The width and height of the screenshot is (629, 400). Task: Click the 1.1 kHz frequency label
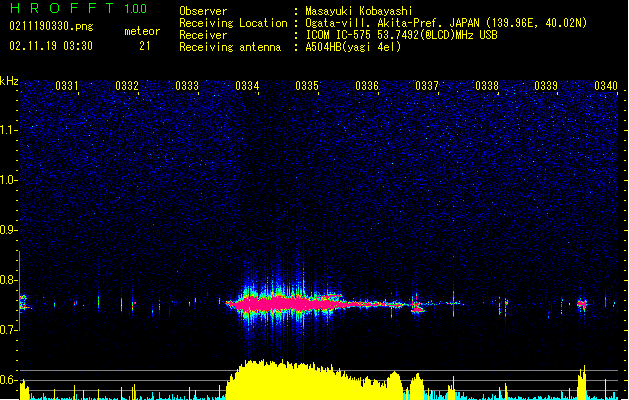click(8, 130)
